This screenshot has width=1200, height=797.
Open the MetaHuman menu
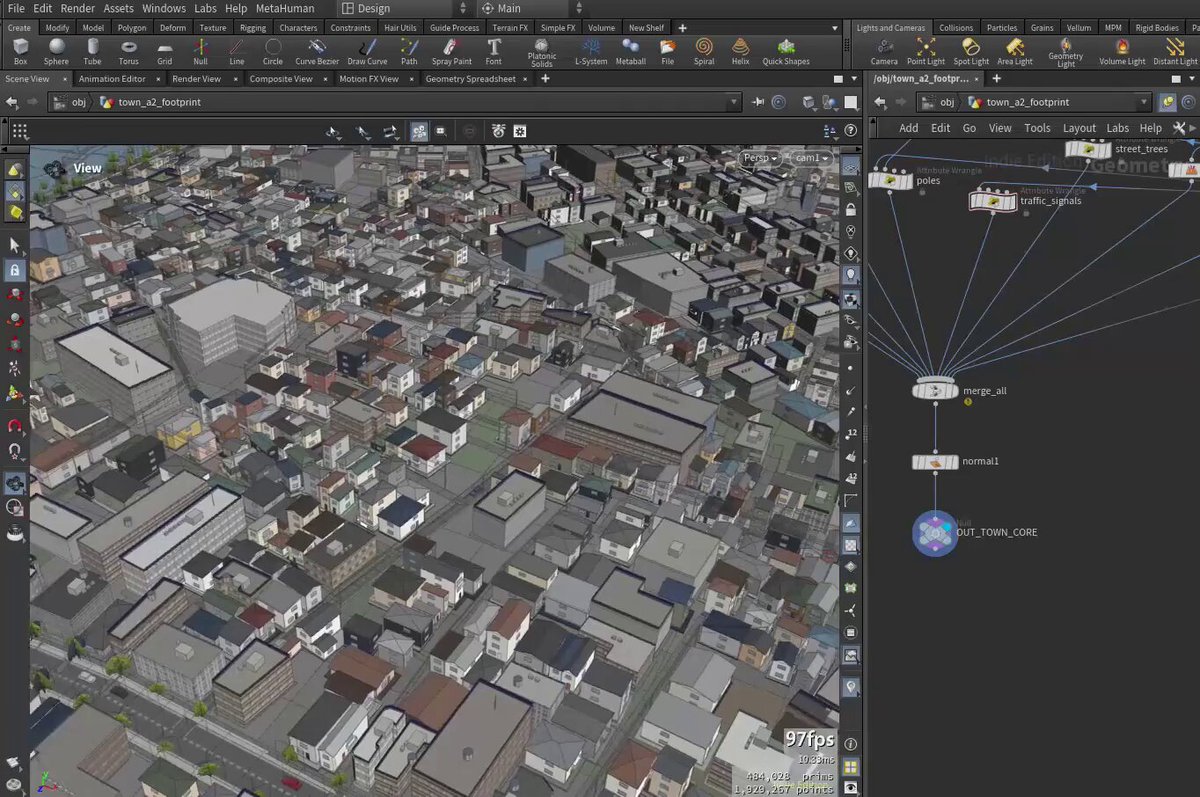285,8
